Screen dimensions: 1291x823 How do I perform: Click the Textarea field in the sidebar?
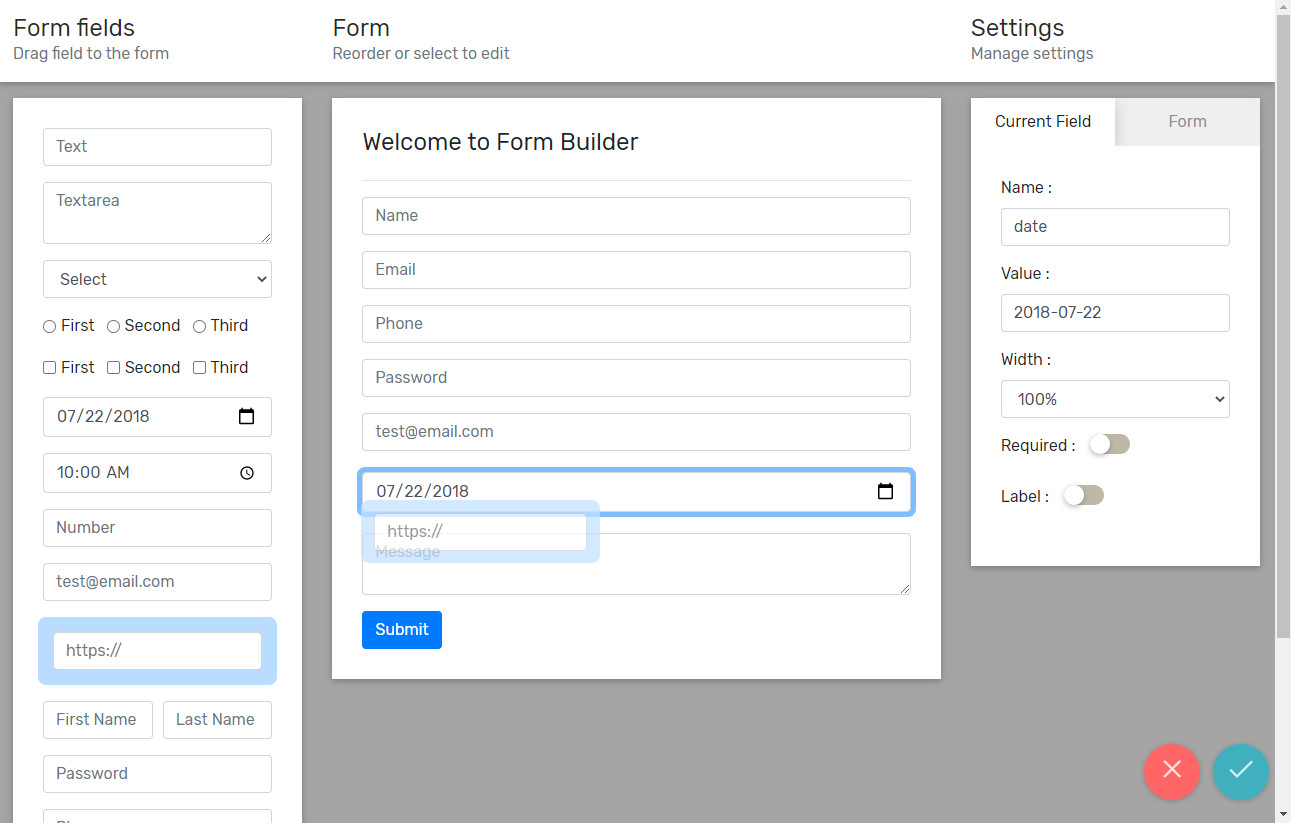click(157, 212)
